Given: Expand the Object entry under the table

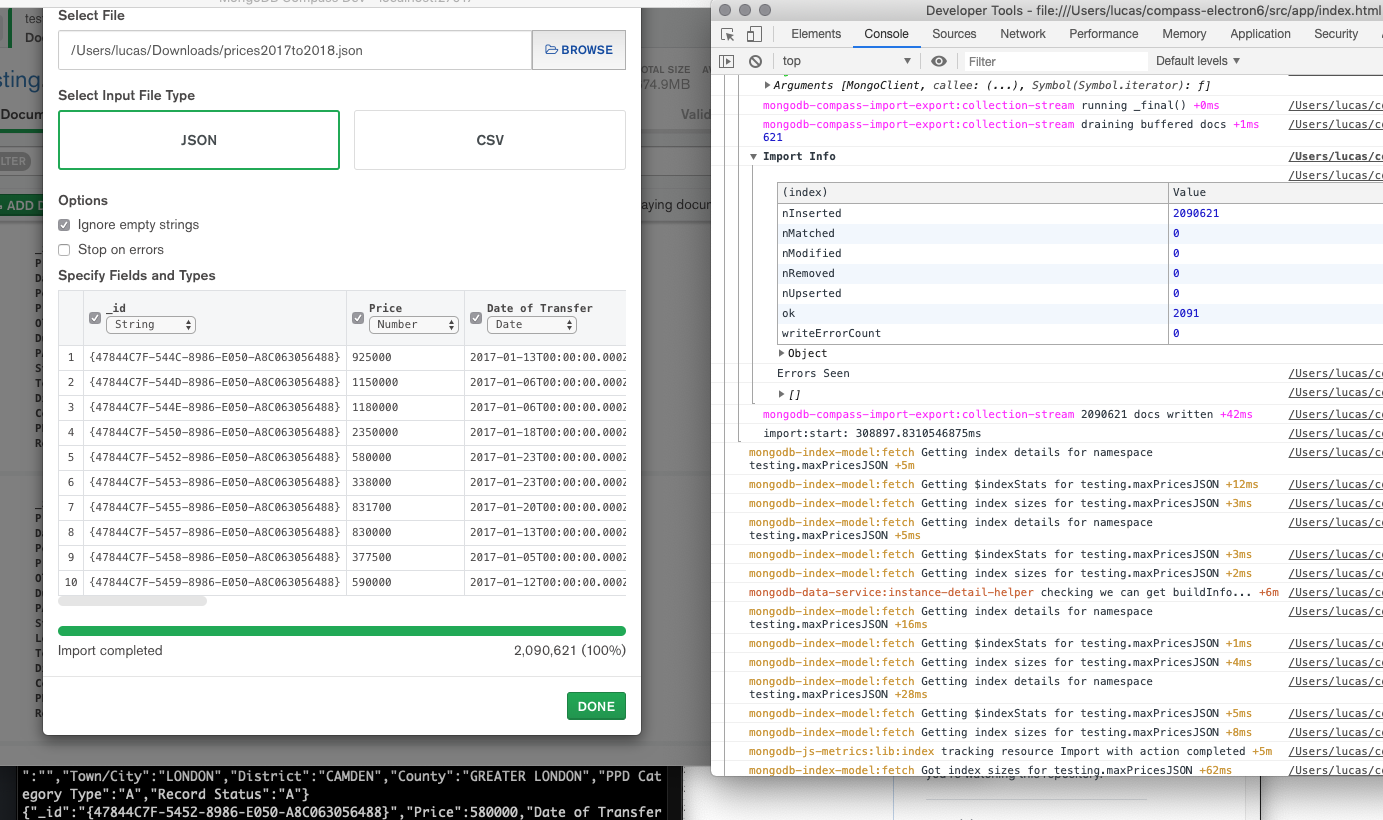Looking at the screenshot, I should 782,354.
